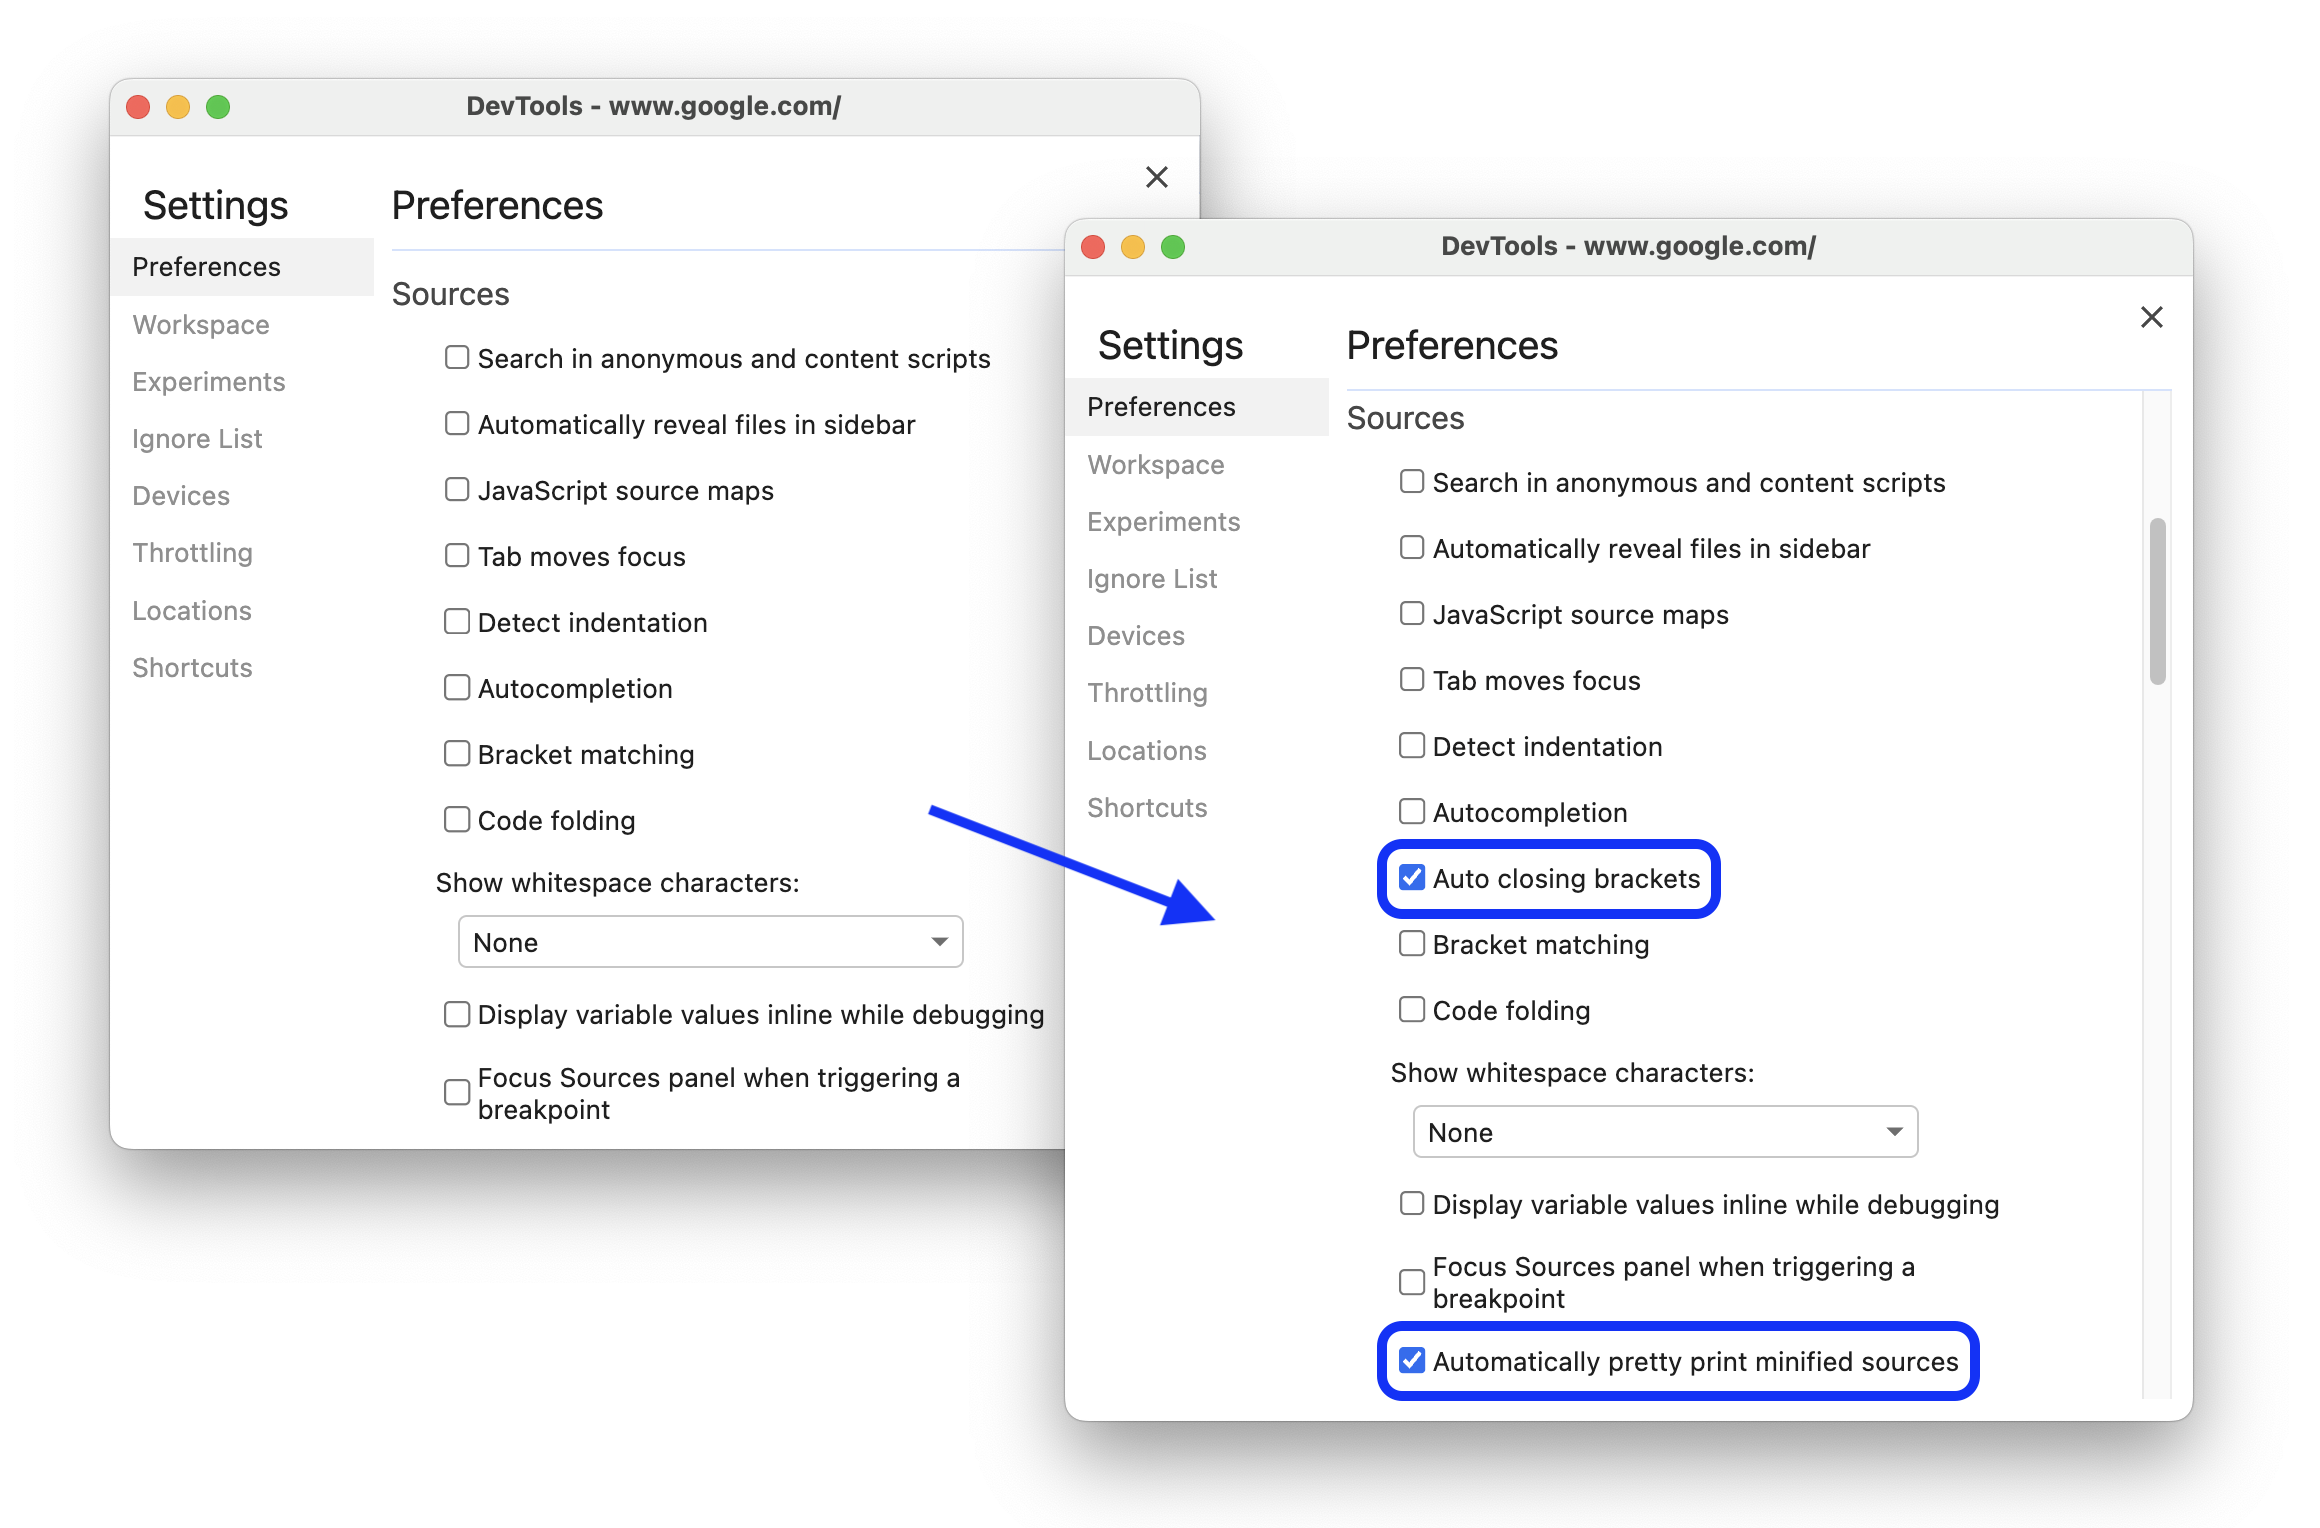Click the Ignore List sidebar icon
This screenshot has width=2320, height=1528.
1152,576
